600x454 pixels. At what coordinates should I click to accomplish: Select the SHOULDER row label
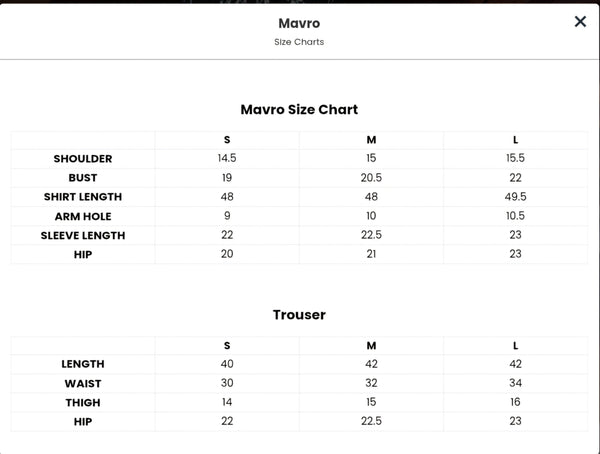pyautogui.click(x=83, y=159)
